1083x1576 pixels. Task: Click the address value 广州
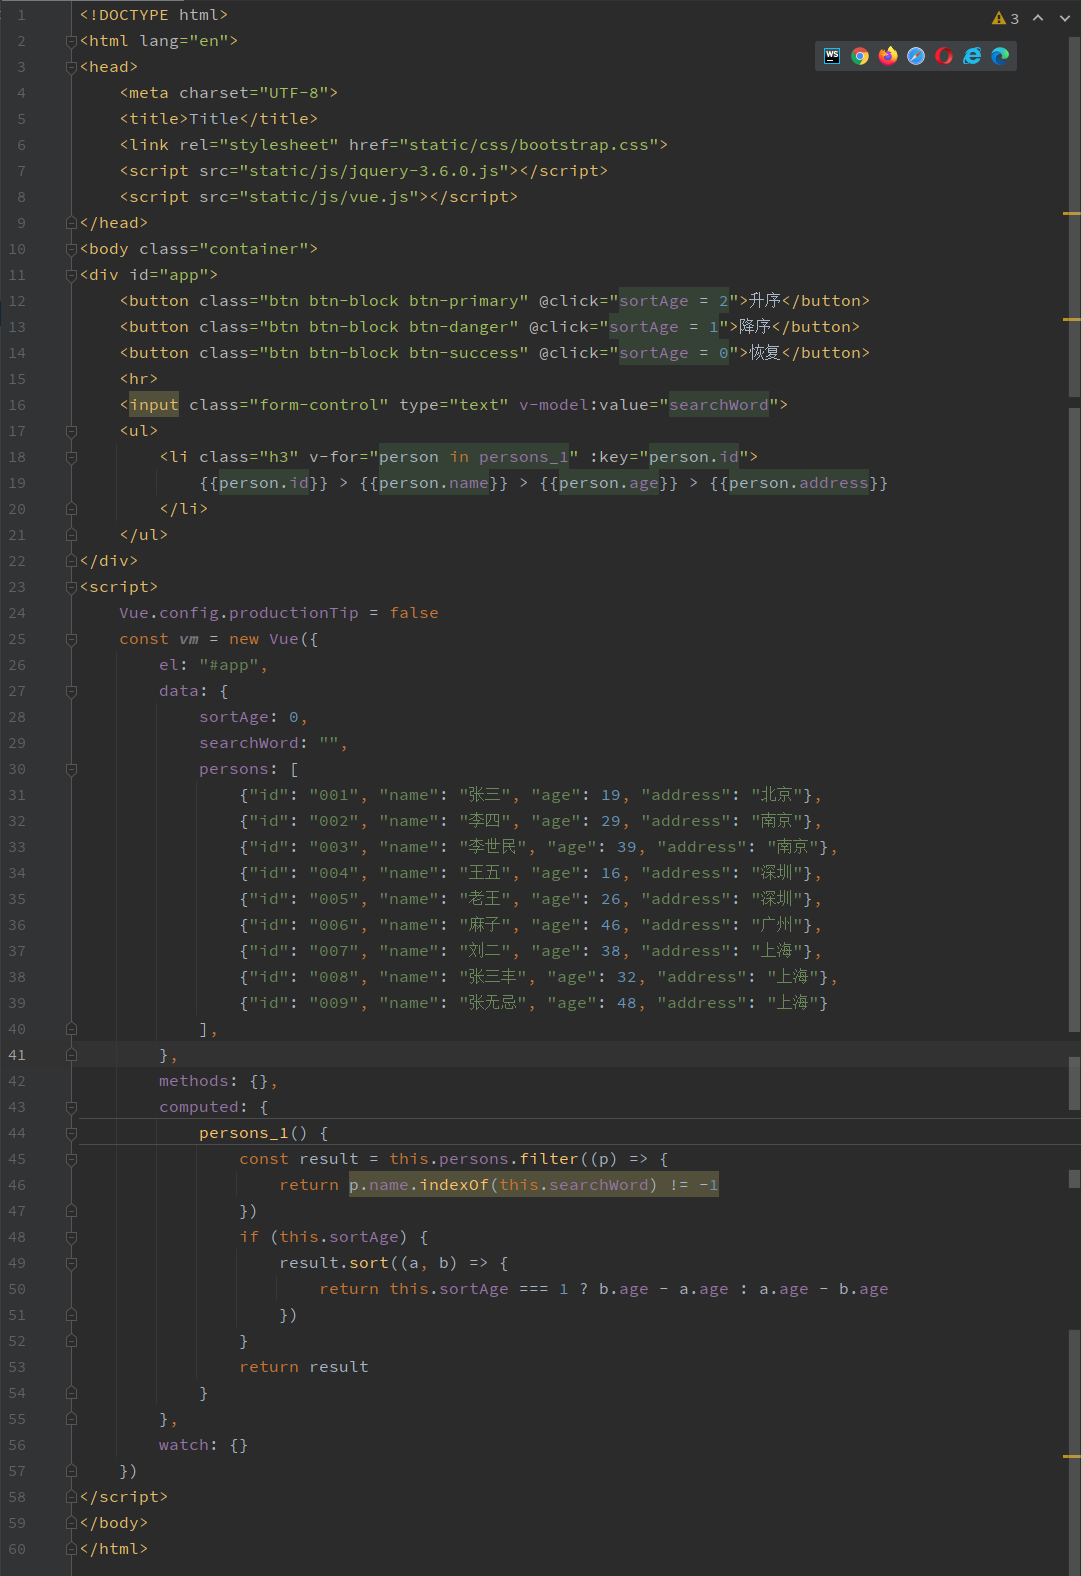click(x=777, y=925)
